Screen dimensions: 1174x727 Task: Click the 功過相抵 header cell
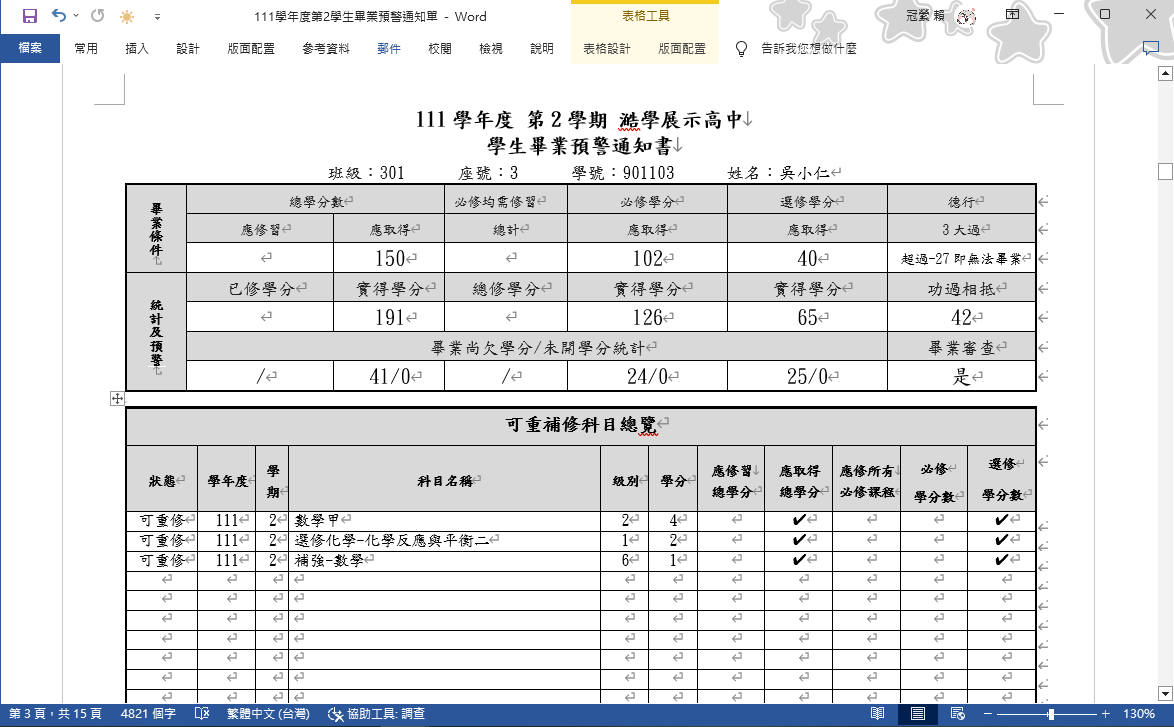pyautogui.click(x=961, y=288)
